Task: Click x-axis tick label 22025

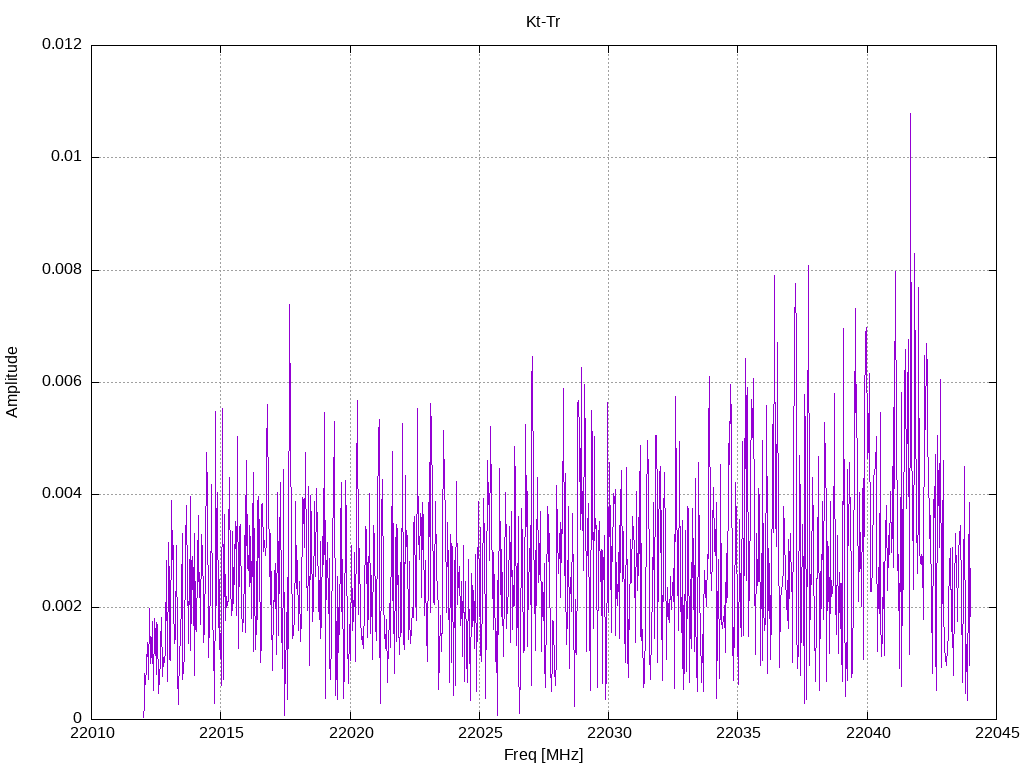Action: click(479, 733)
